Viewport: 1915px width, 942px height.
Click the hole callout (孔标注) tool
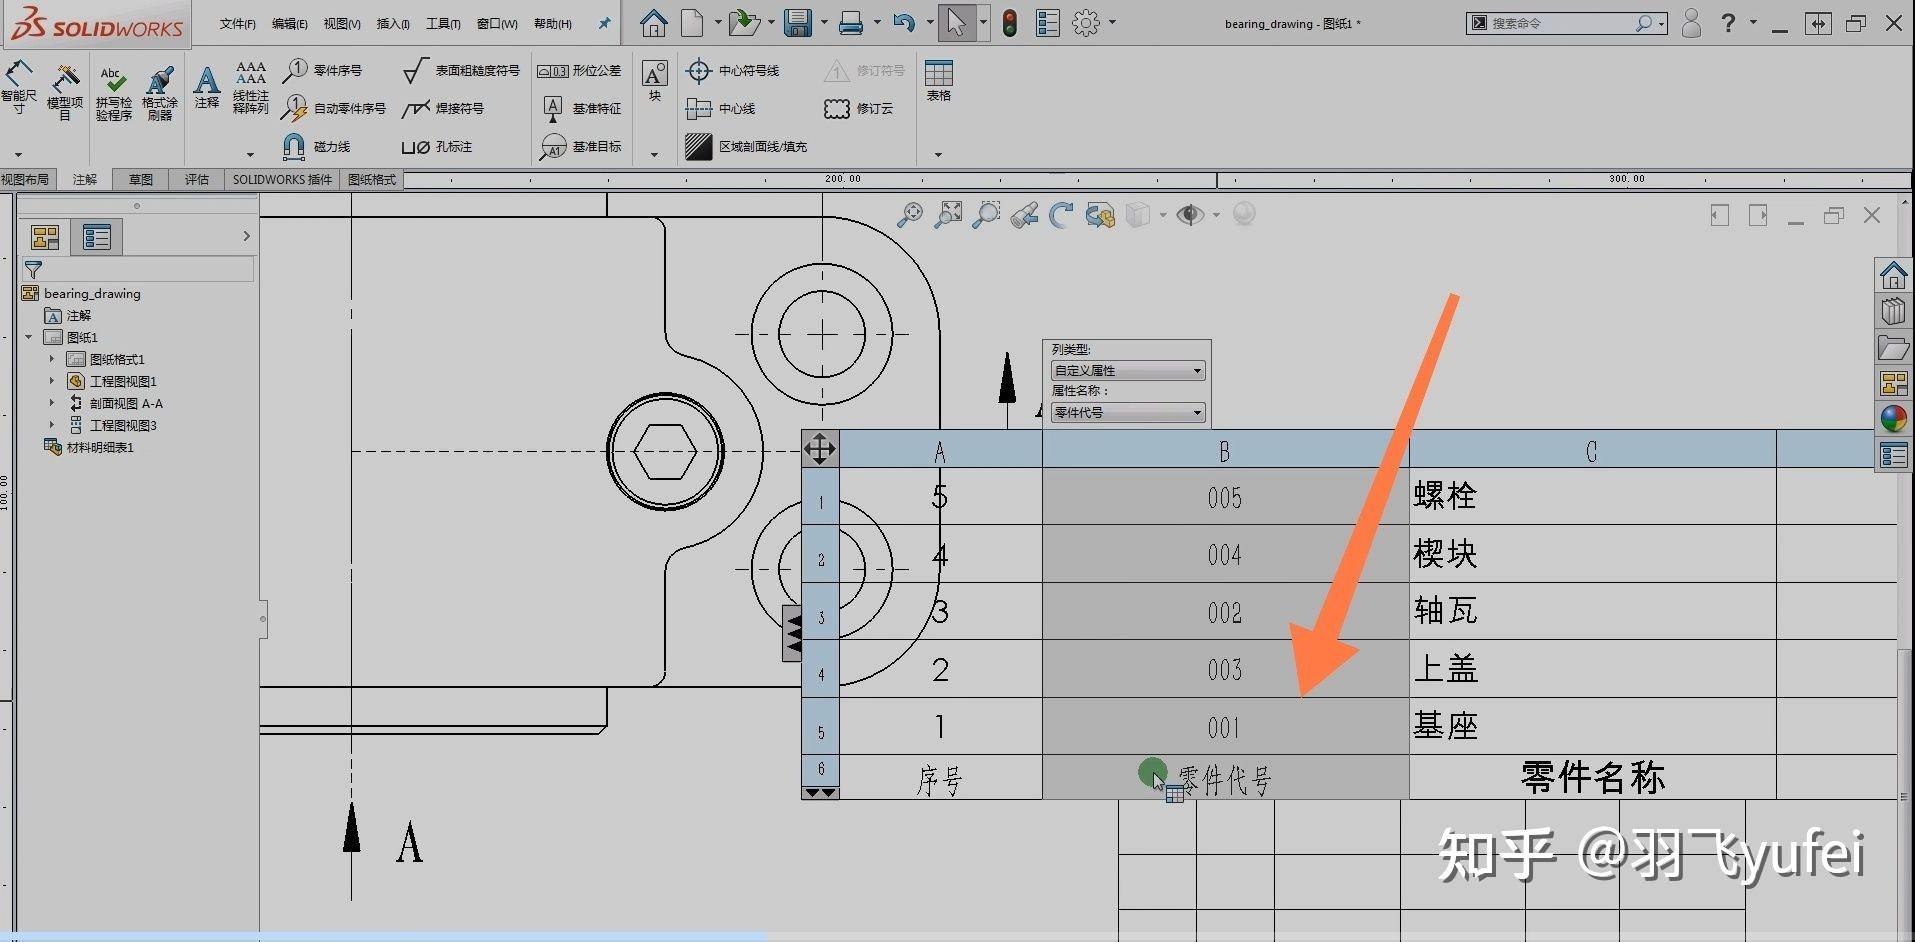click(436, 146)
